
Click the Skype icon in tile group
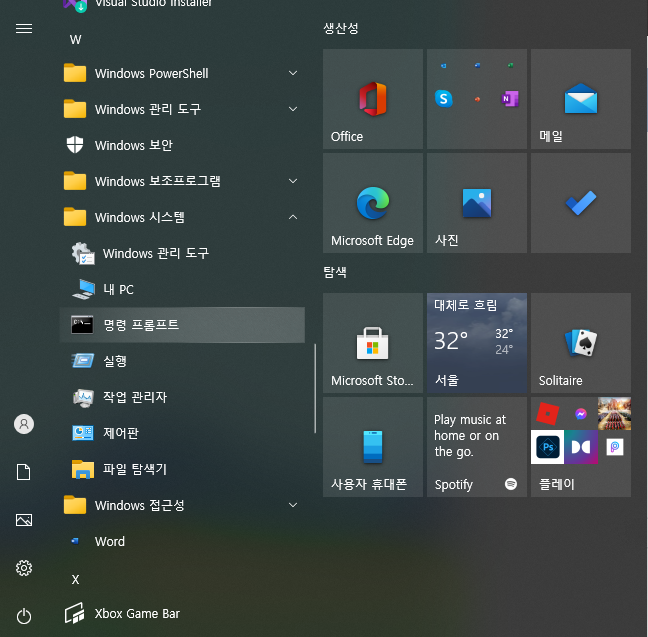(444, 99)
